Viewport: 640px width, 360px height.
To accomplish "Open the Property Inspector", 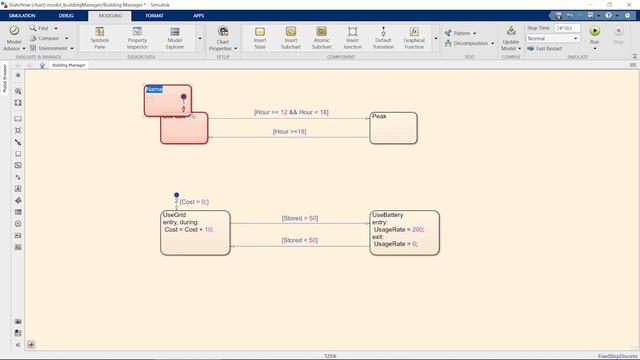I will [x=137, y=38].
